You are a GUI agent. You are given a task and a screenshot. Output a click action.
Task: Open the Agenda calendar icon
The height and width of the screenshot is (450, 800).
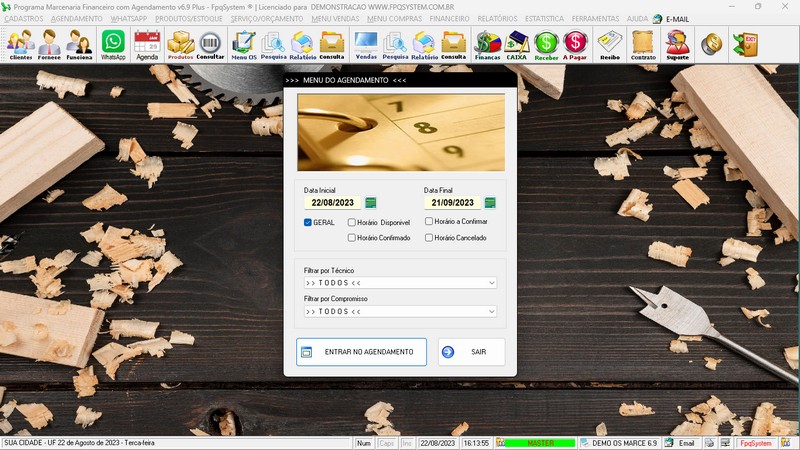pos(147,45)
